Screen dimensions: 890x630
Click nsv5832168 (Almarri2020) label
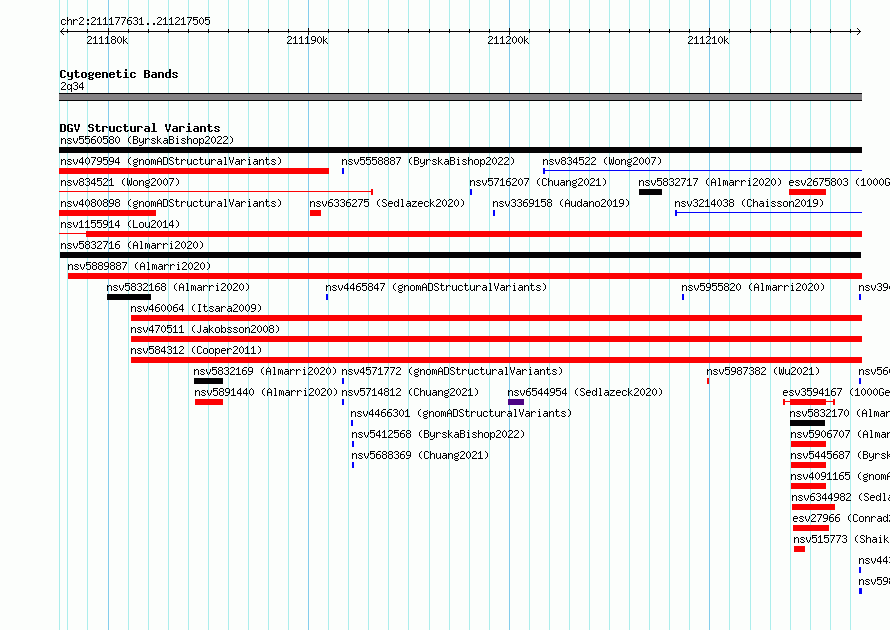(x=178, y=287)
